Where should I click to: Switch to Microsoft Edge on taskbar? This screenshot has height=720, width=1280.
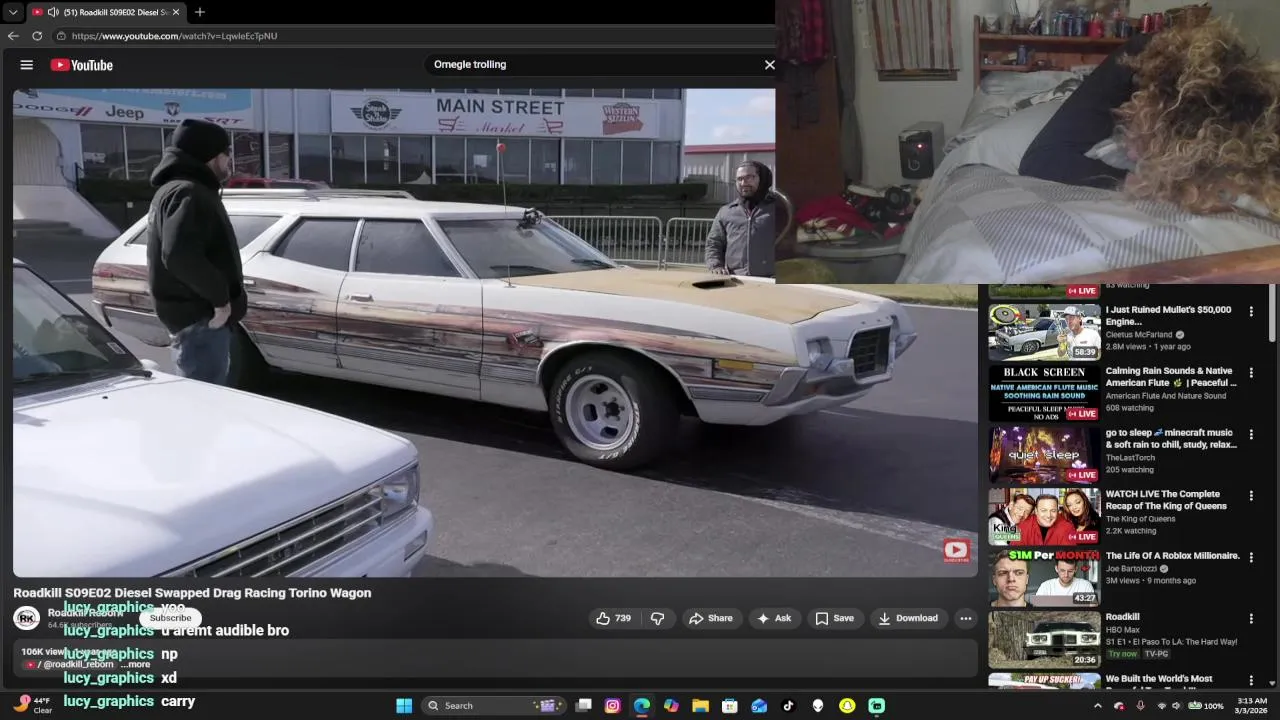coord(642,705)
